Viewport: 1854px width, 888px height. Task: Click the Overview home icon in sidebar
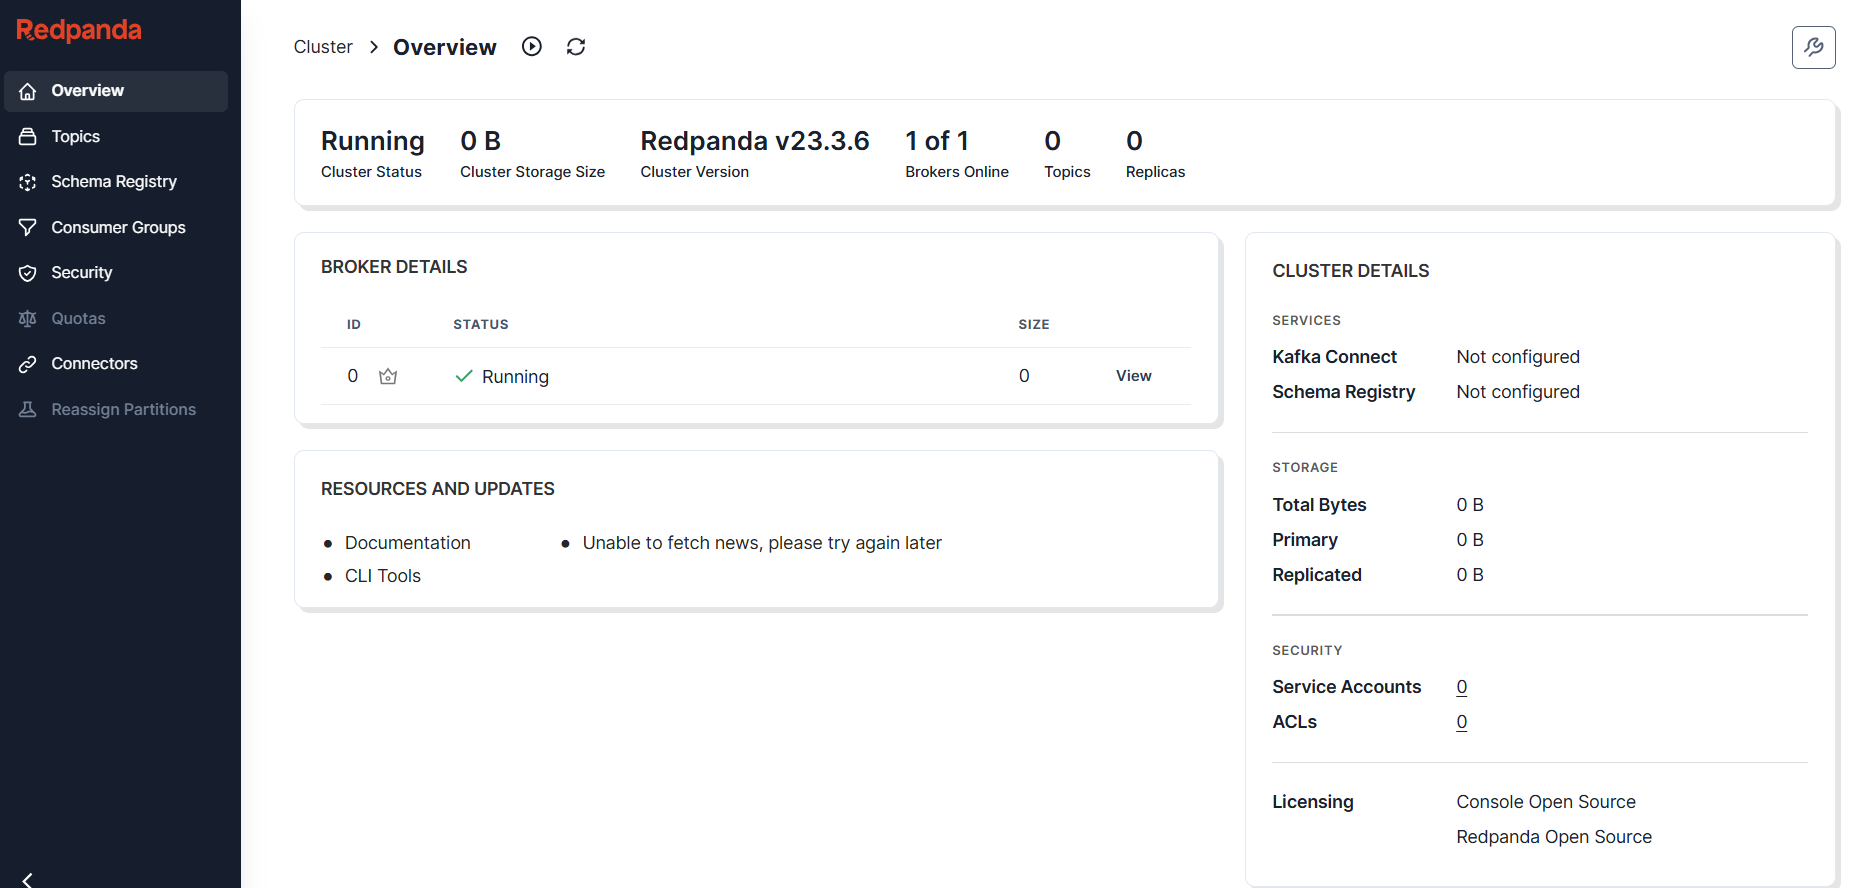coord(28,91)
